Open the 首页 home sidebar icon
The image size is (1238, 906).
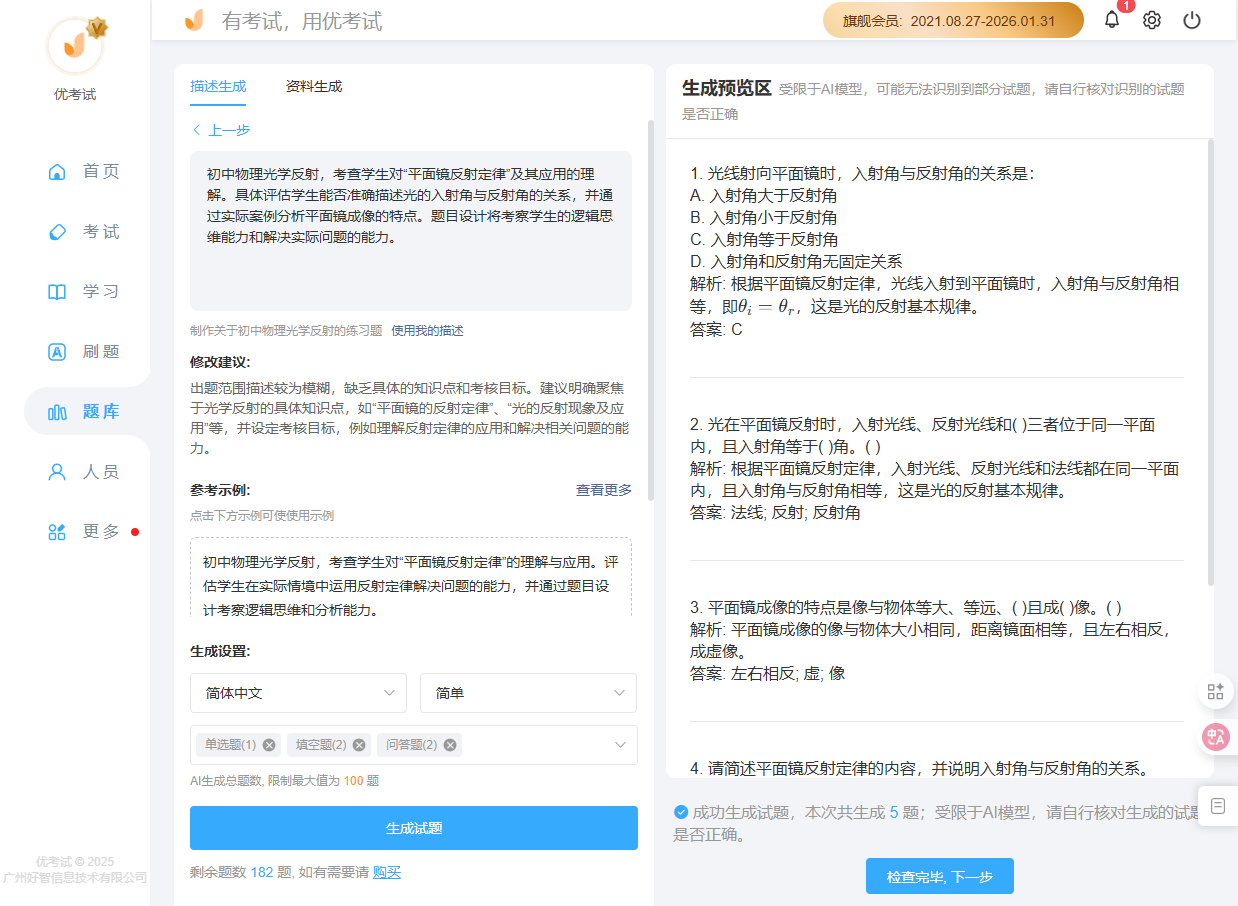tap(57, 171)
